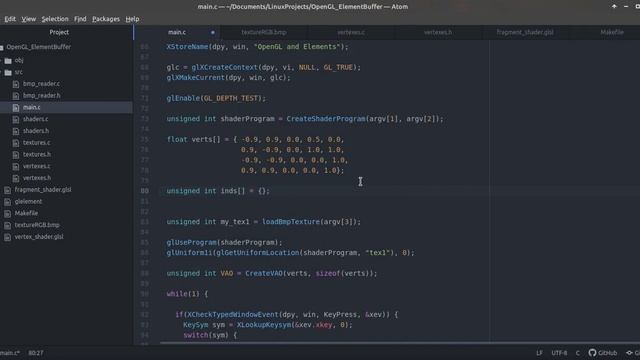Open the Find menu
Image resolution: width=640 pixels, height=360 pixels.
tap(80, 19)
